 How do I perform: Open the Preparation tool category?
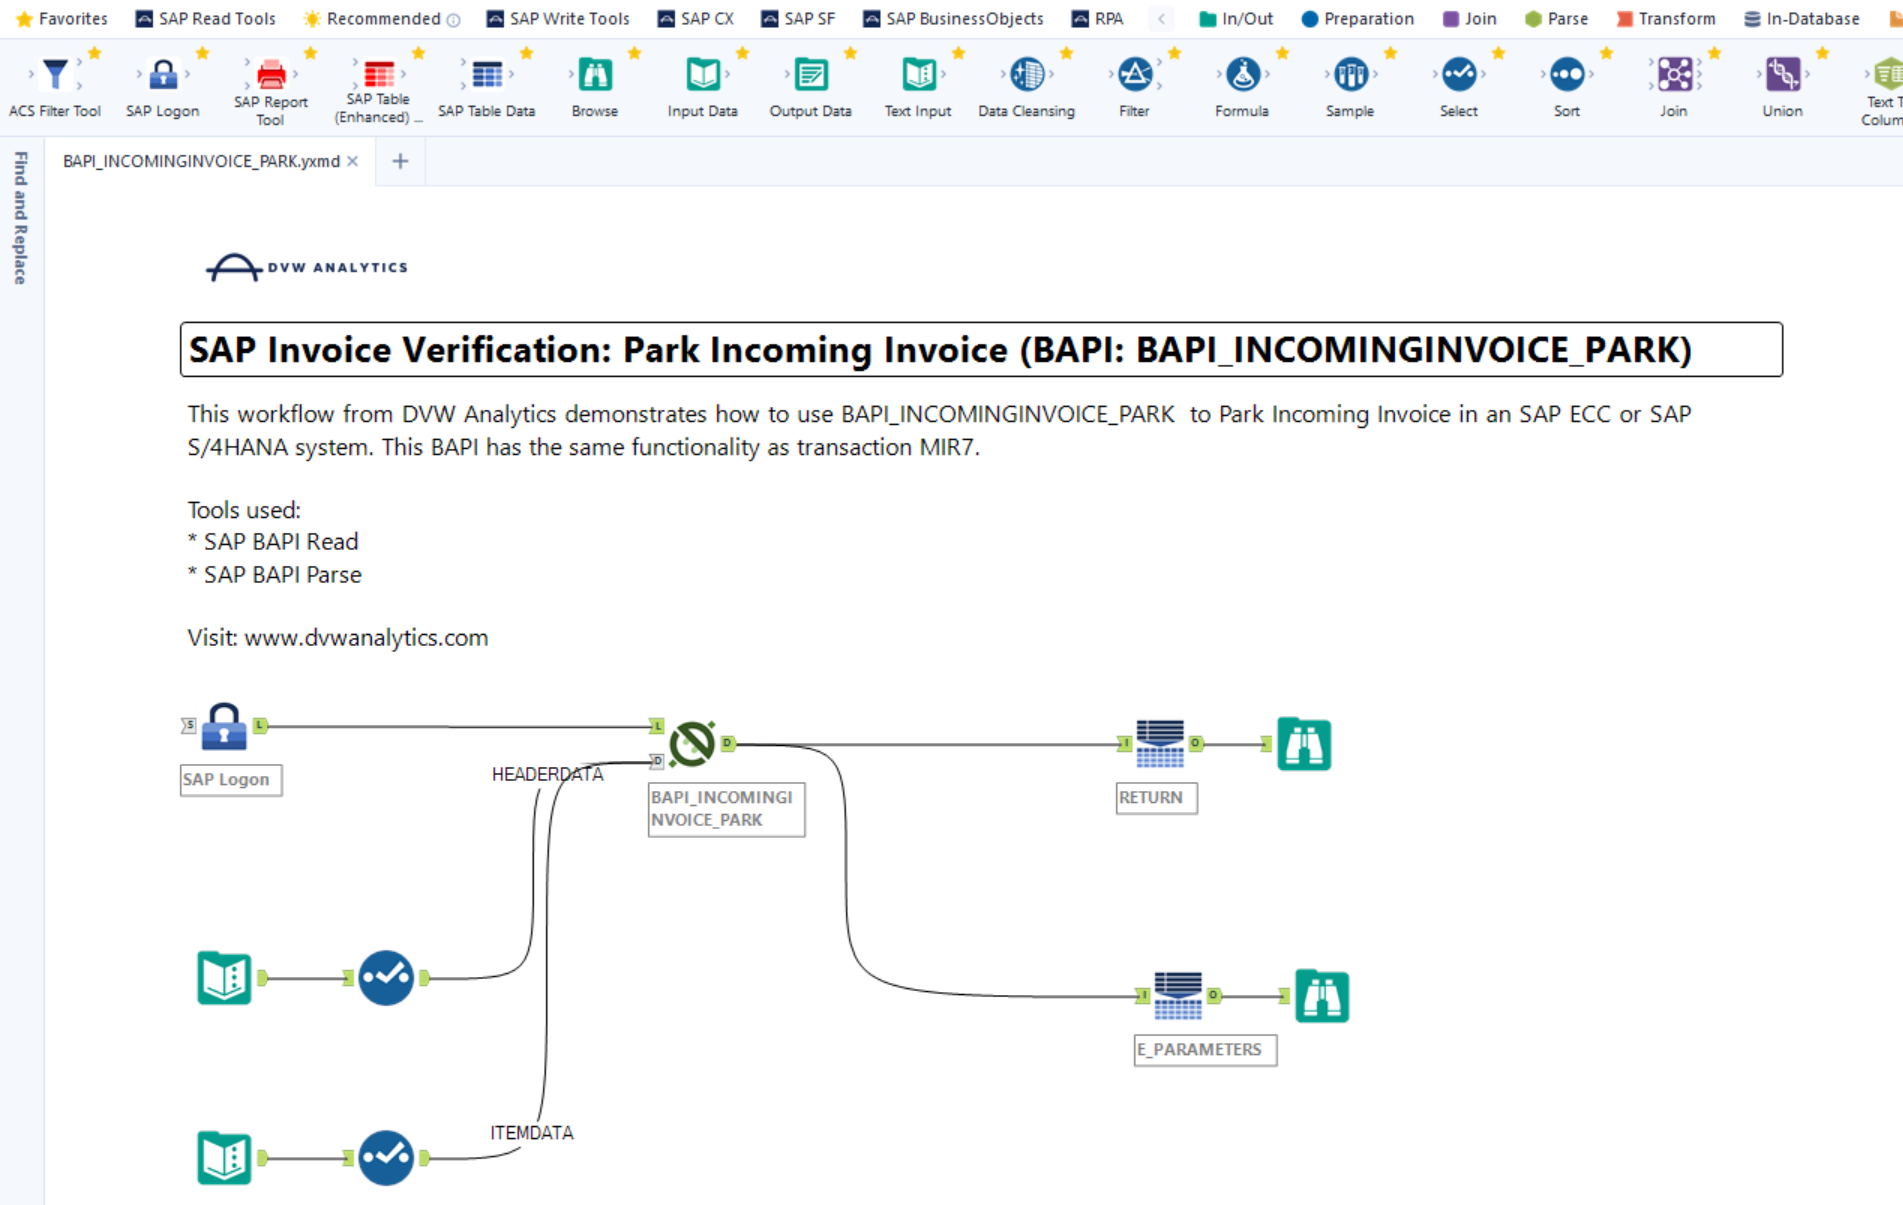(1357, 18)
